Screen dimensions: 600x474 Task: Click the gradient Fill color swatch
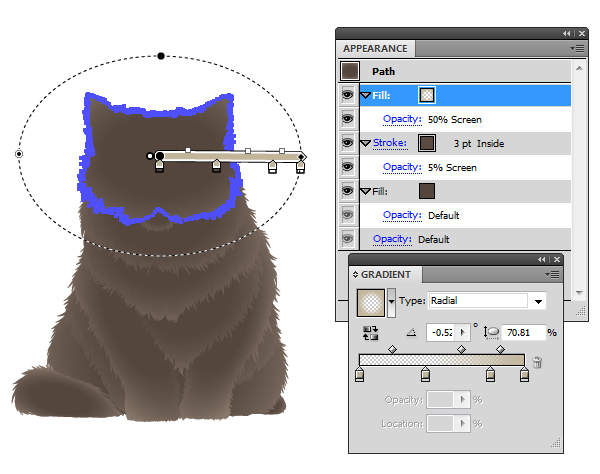(427, 95)
